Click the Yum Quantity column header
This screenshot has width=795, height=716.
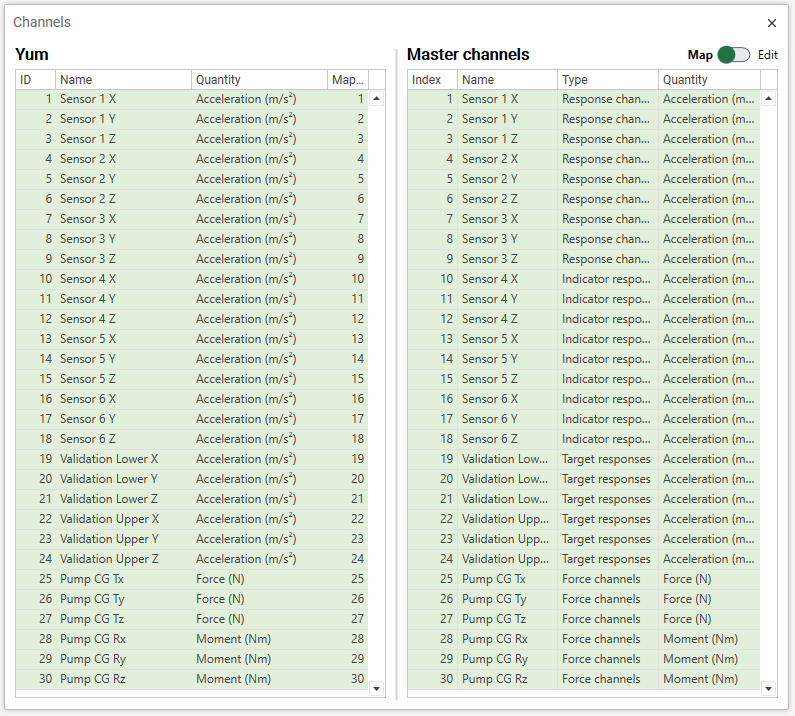258,80
